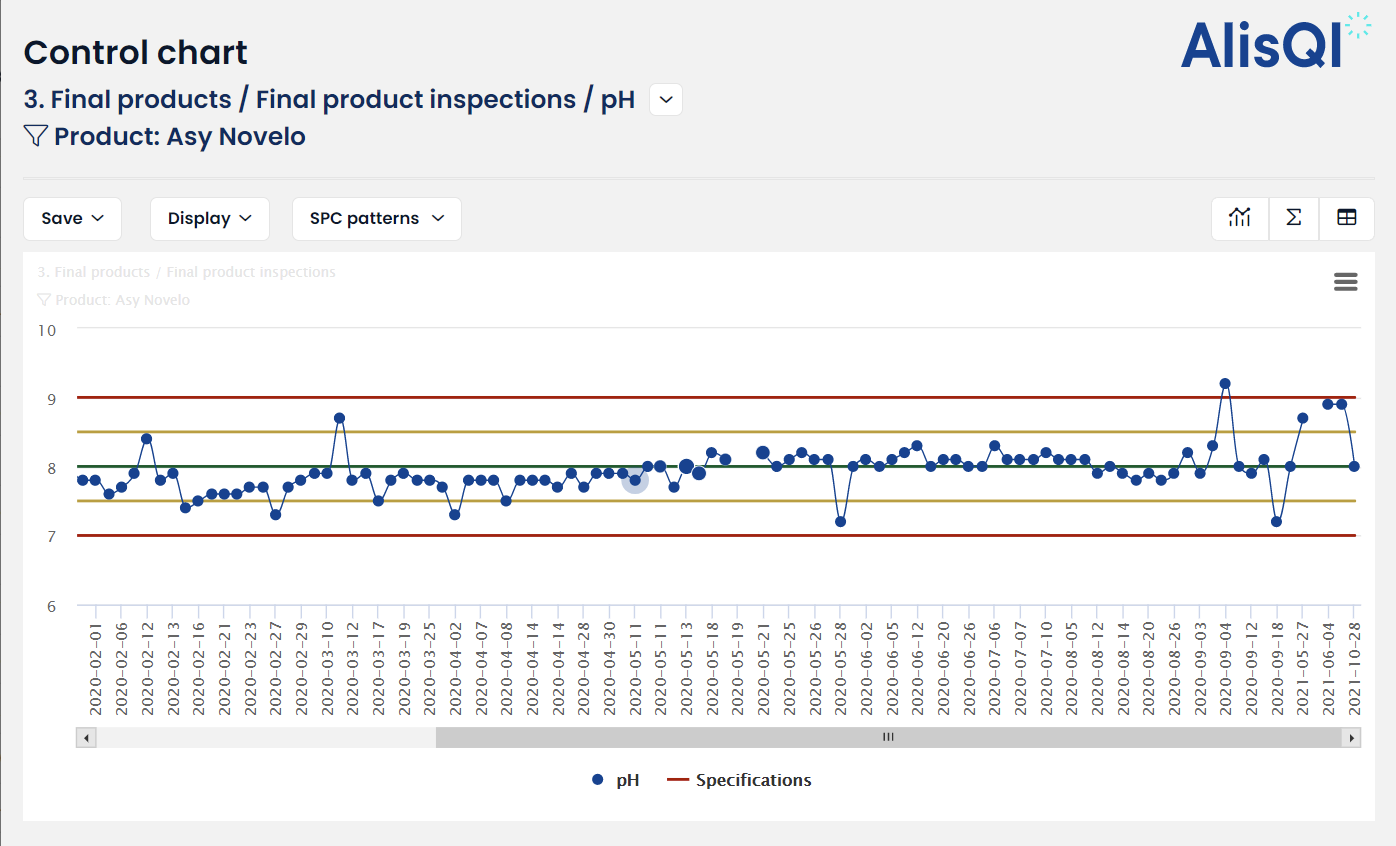Toggle the Specifications series in legend
This screenshot has height=846, width=1396.
click(x=740, y=780)
